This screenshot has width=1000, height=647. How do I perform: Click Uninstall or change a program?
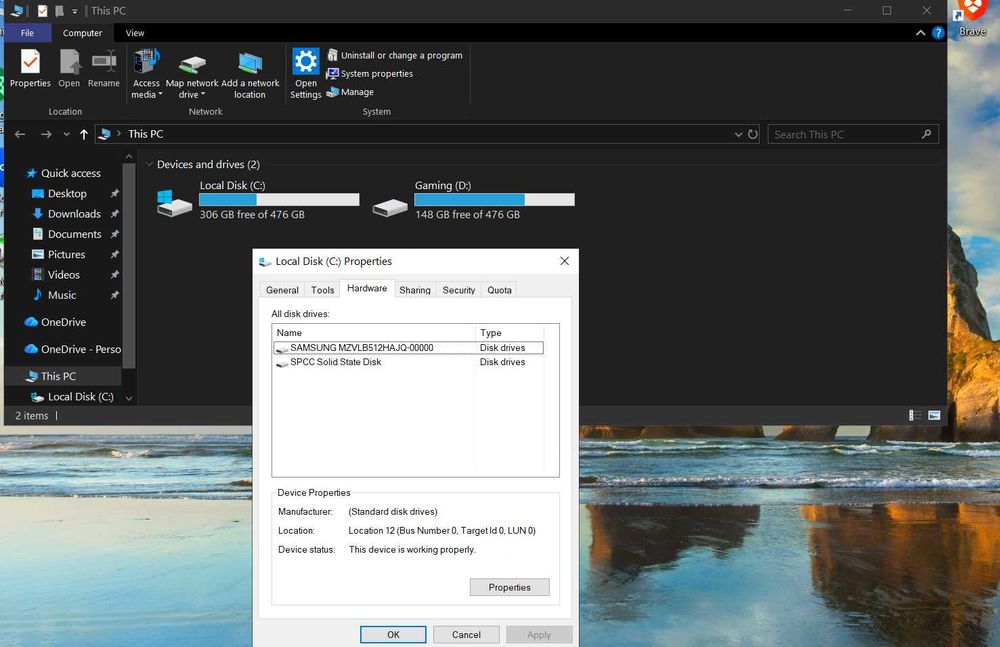pyautogui.click(x=400, y=55)
